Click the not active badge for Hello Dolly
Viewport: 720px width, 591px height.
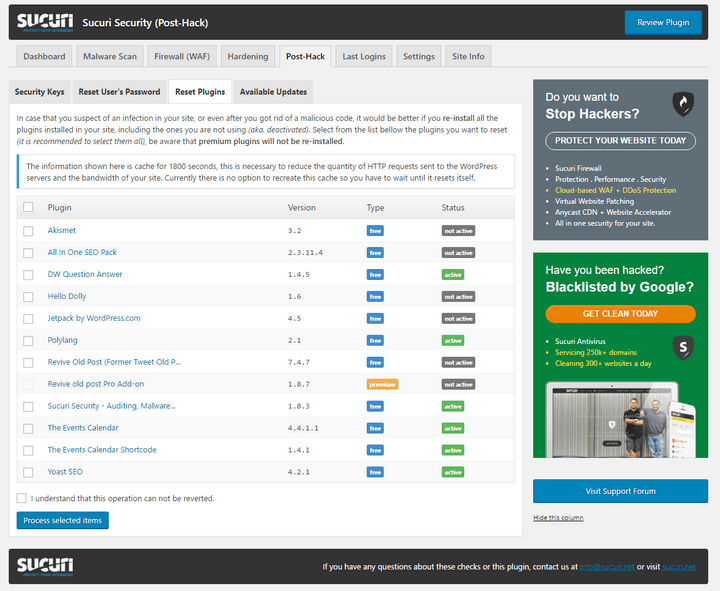458,297
